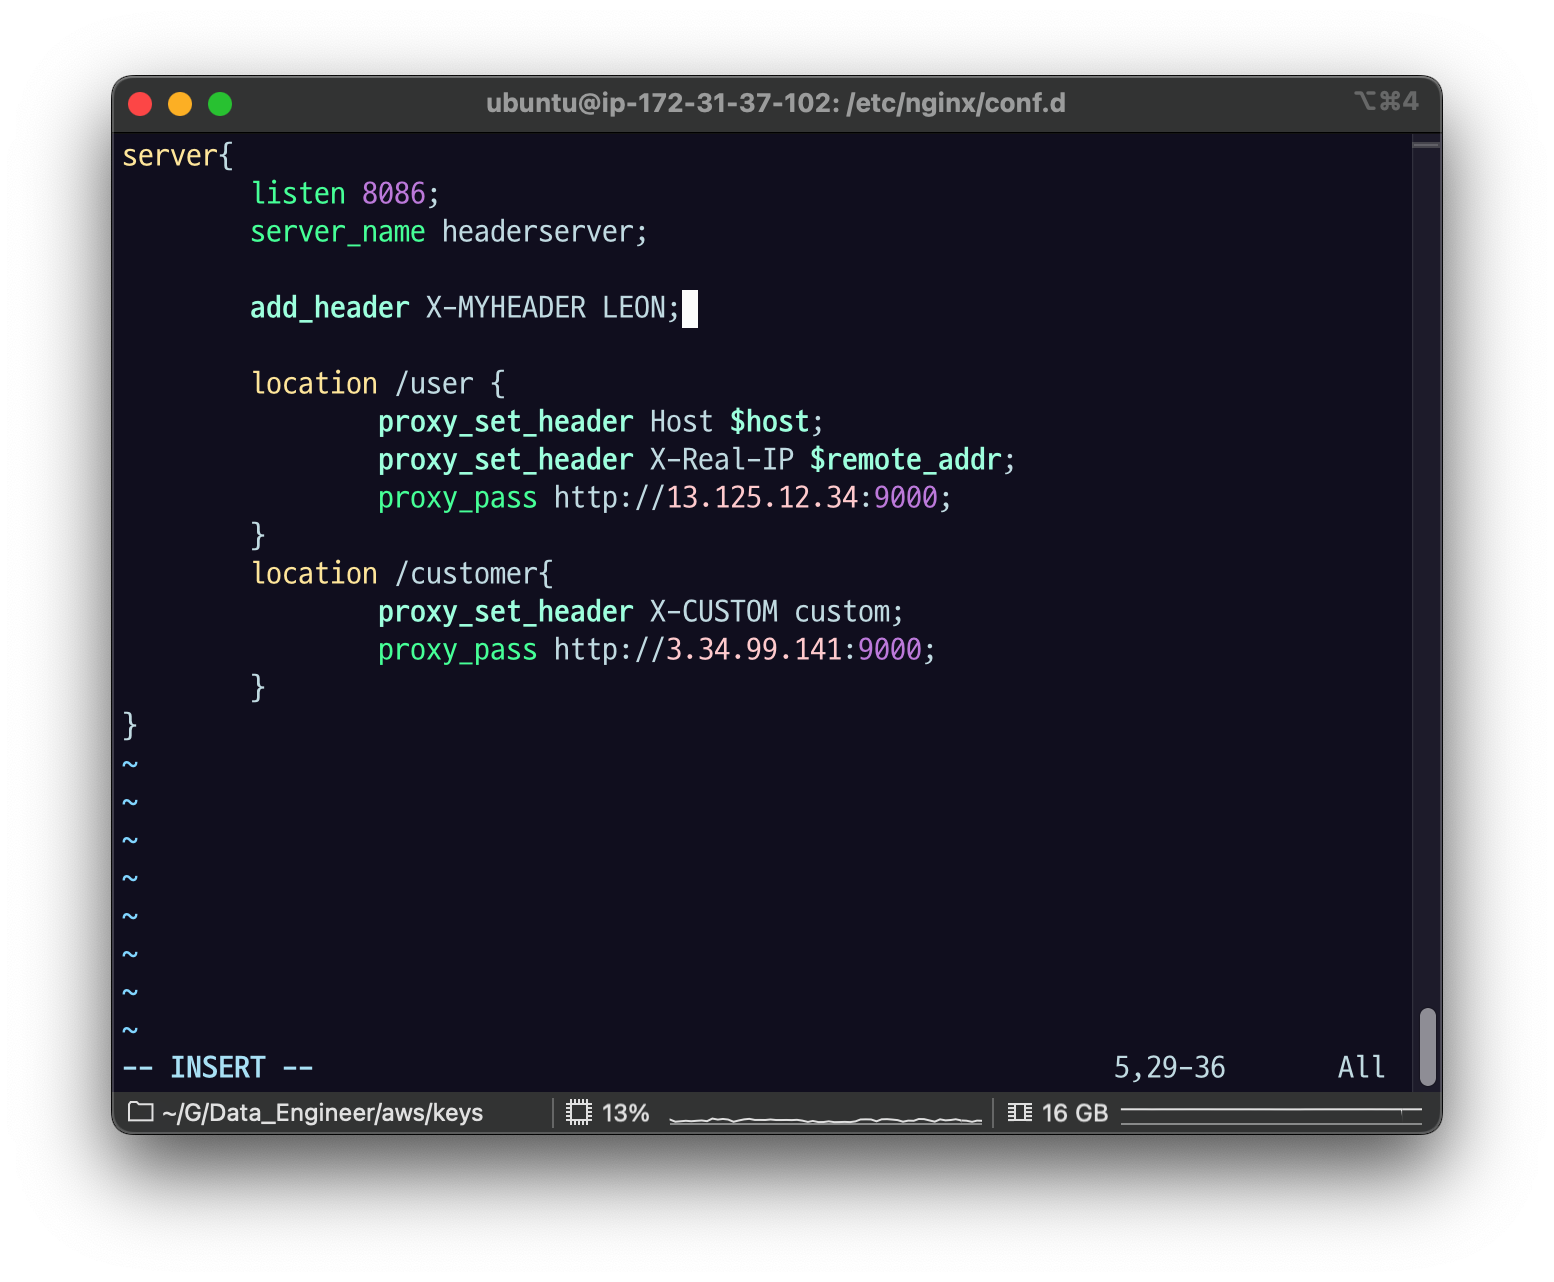Click the custom header value
The height and width of the screenshot is (1282, 1554).
(842, 612)
